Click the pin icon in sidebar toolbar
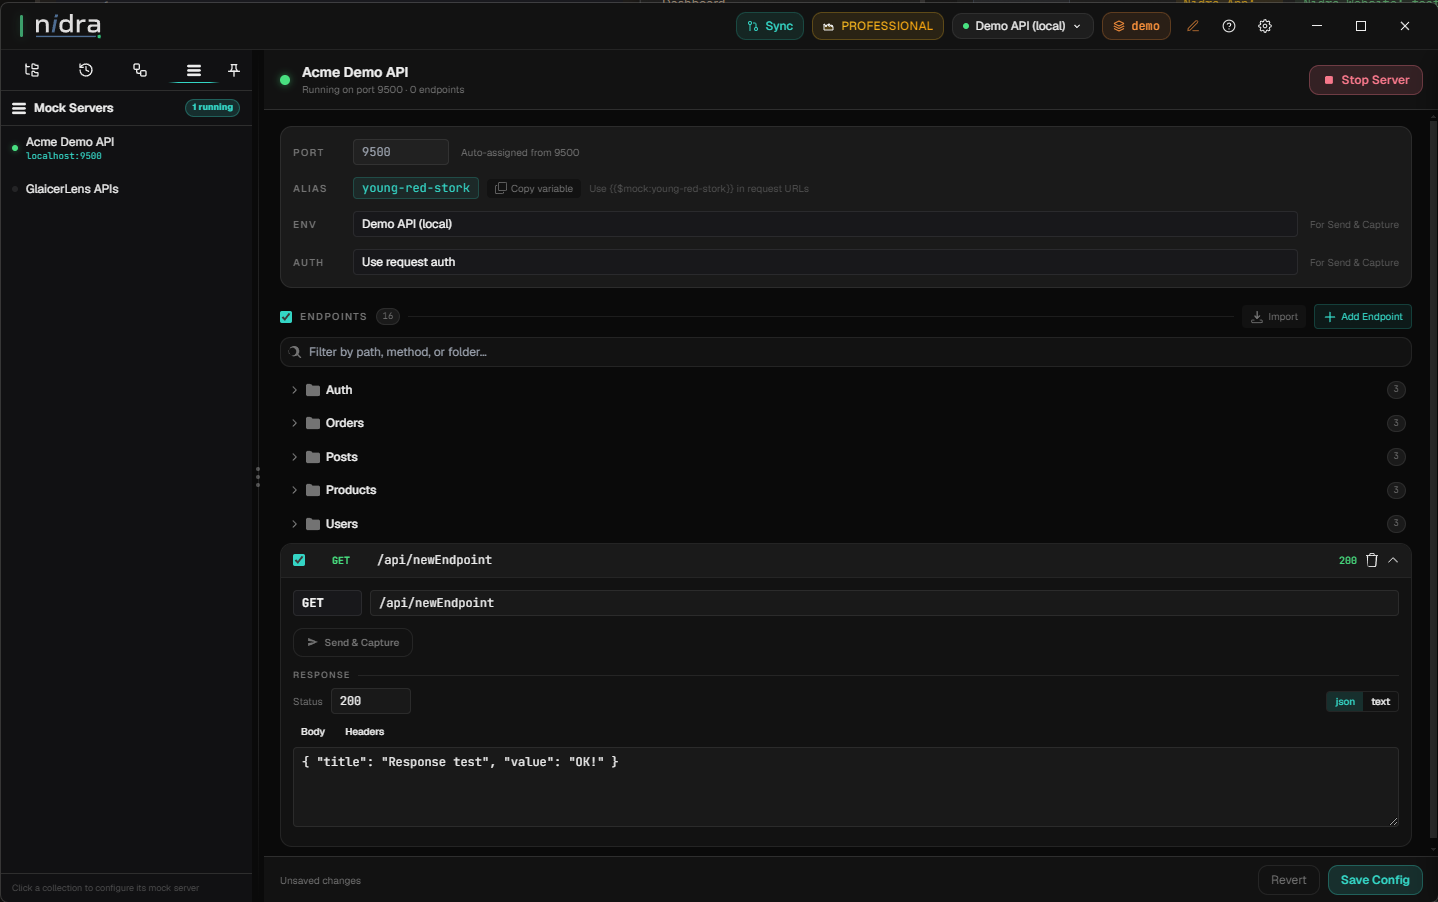The height and width of the screenshot is (902, 1438). coord(234,70)
